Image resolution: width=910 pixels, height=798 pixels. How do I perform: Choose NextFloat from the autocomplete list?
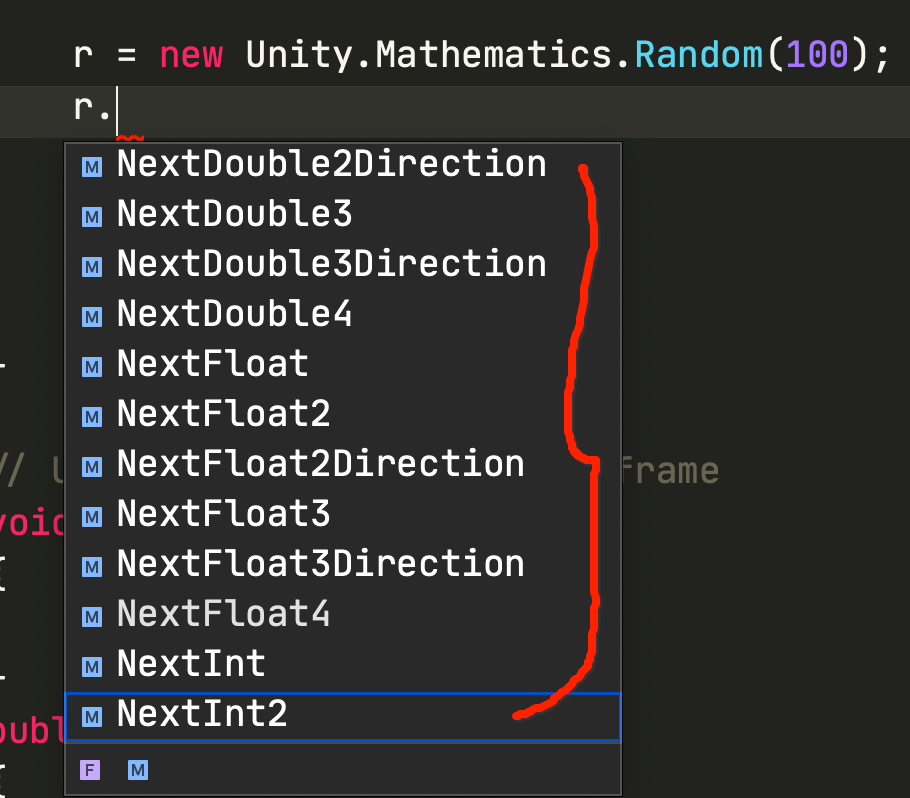click(x=212, y=364)
